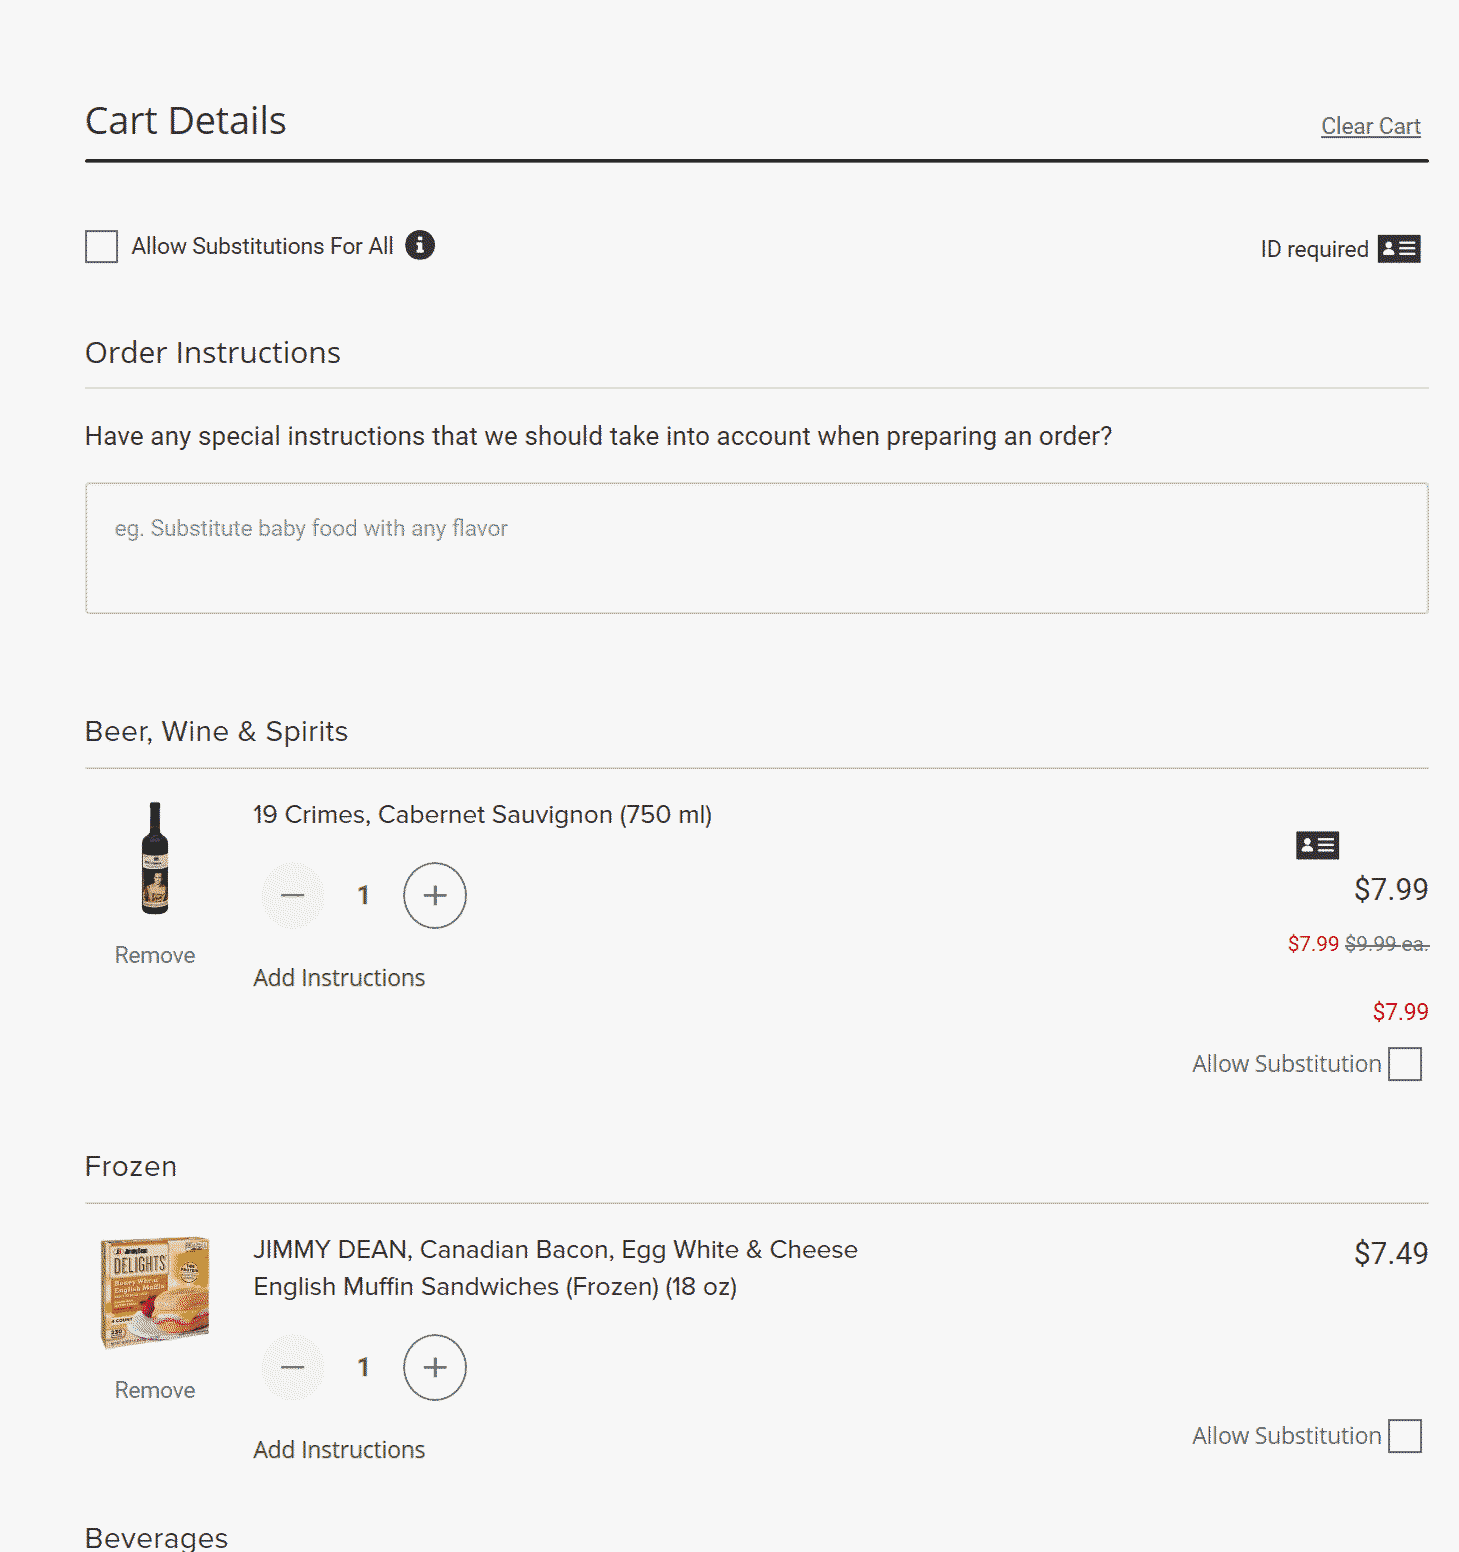The image size is (1459, 1552).
Task: Add Instructions for the 19 Crimes wine
Action: coord(339,978)
